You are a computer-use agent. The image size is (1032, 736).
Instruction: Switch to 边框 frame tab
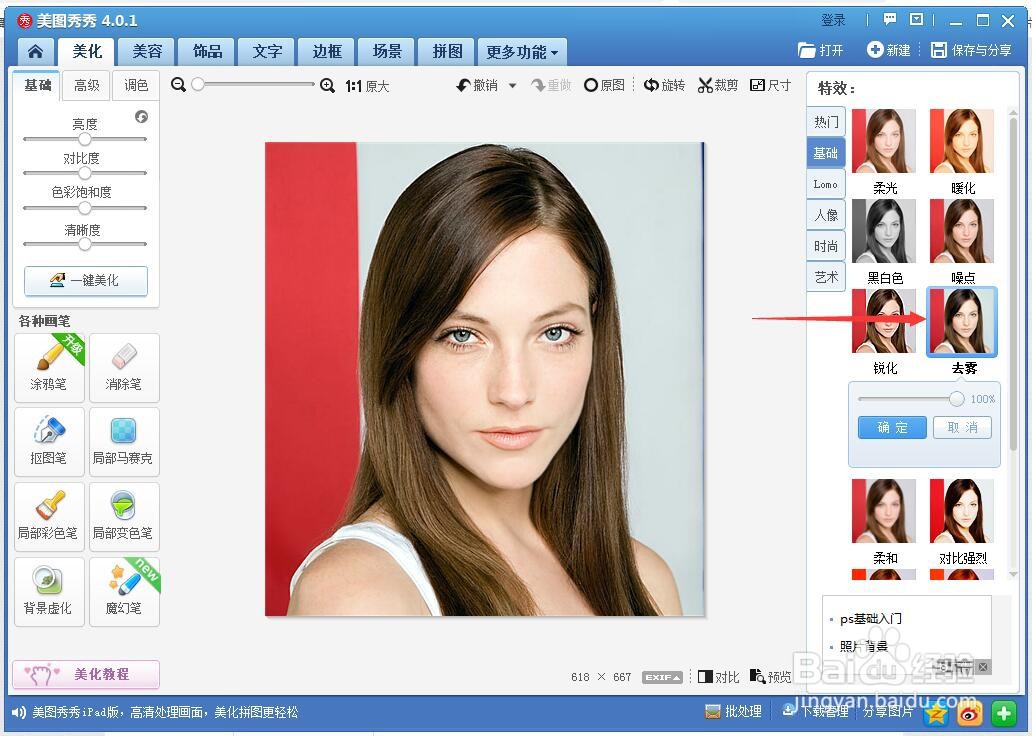[x=327, y=51]
